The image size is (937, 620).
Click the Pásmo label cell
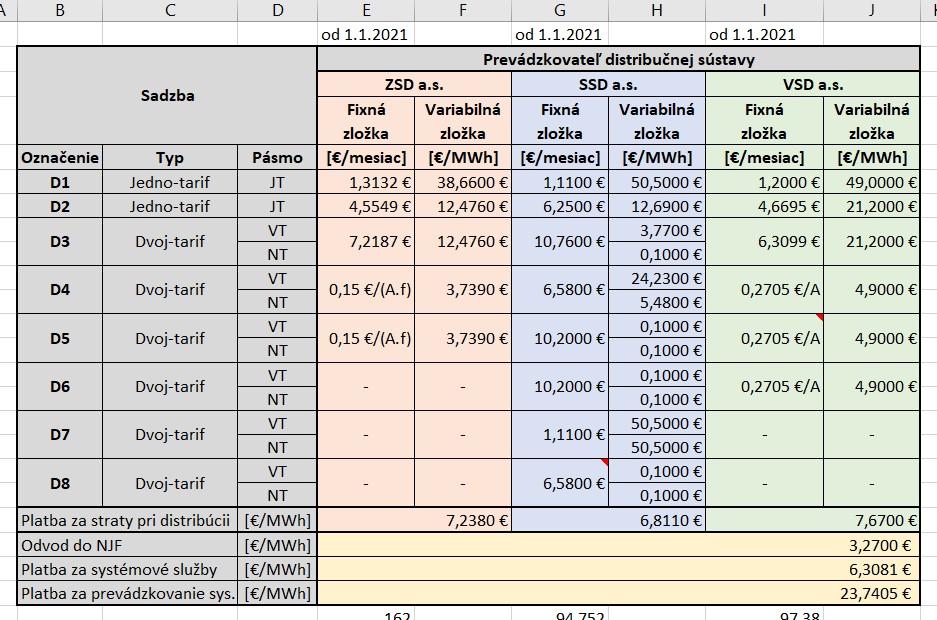pos(277,158)
